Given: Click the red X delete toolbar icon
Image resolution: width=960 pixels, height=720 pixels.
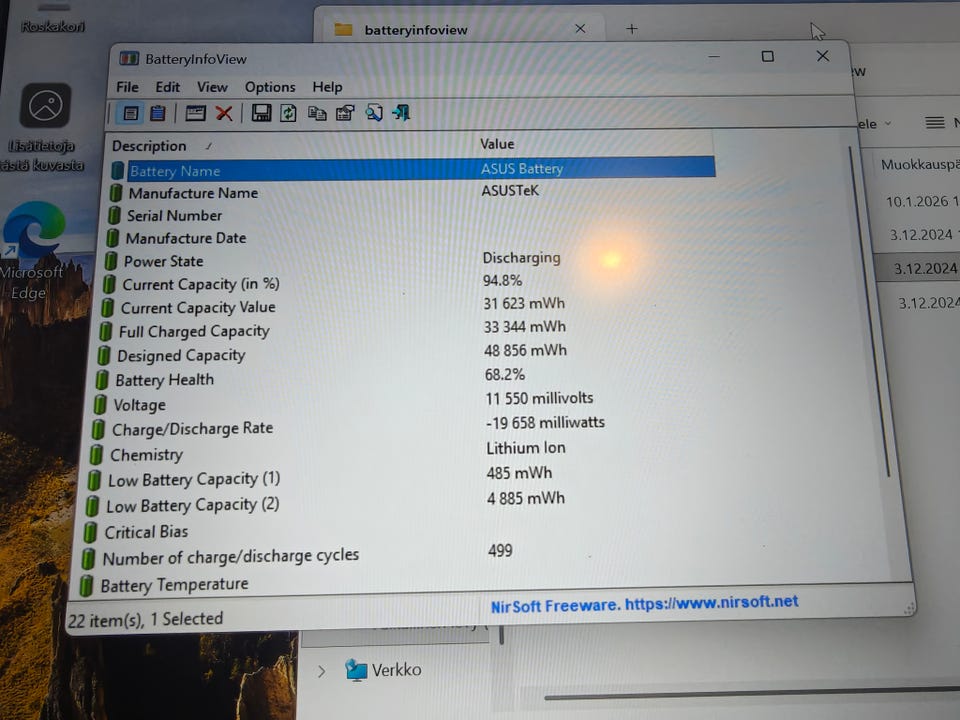Looking at the screenshot, I should coord(224,113).
